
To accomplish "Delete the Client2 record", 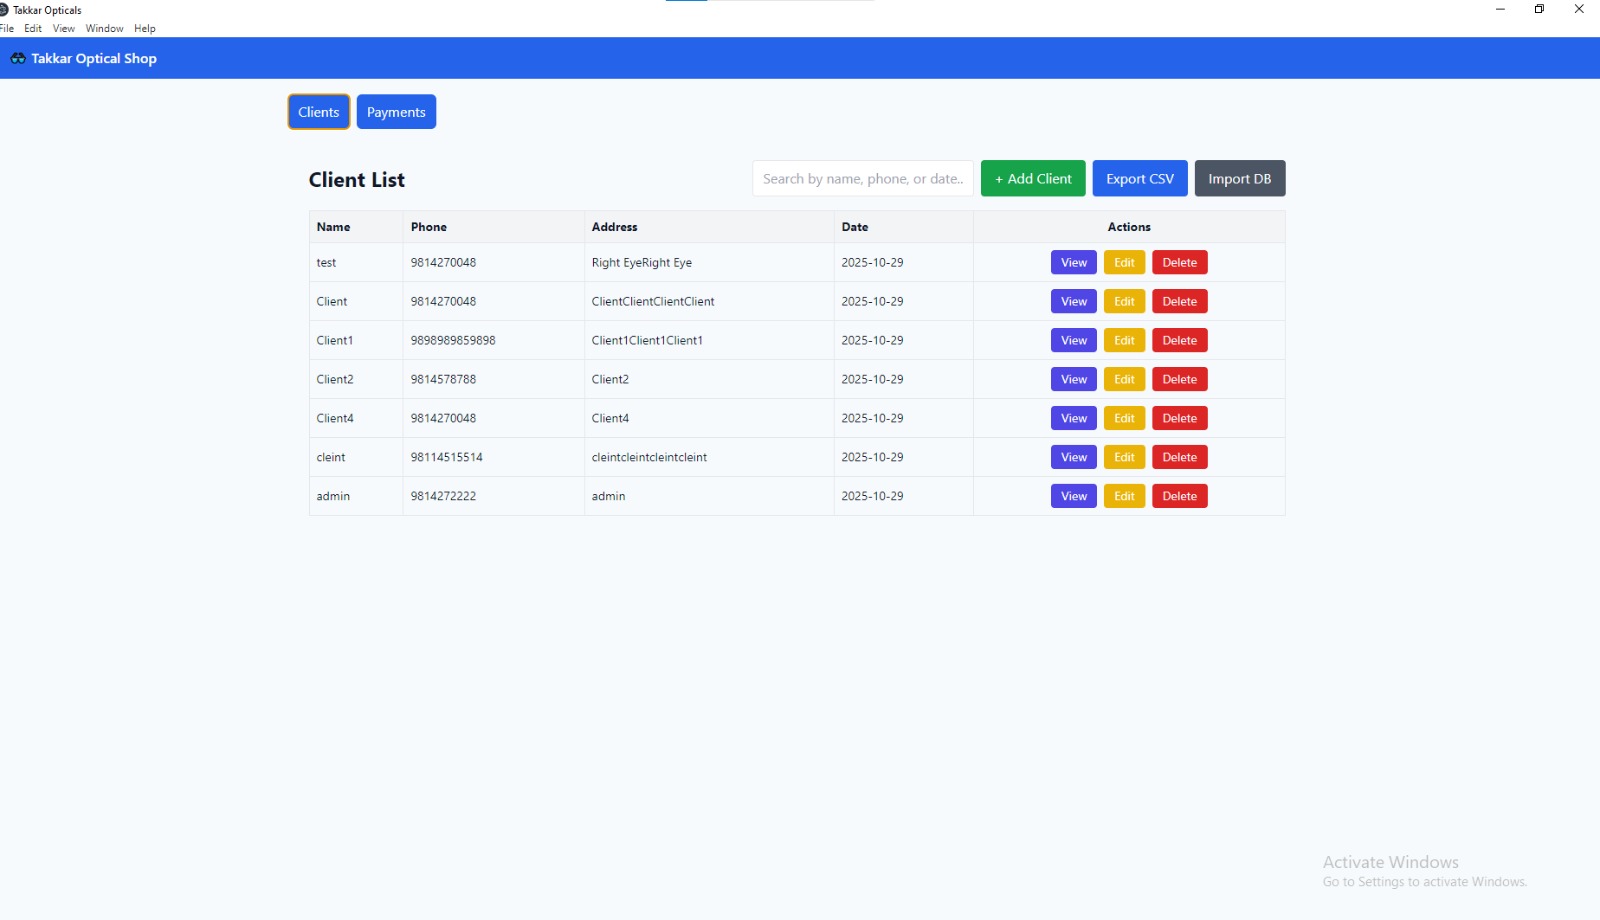I will [1179, 379].
